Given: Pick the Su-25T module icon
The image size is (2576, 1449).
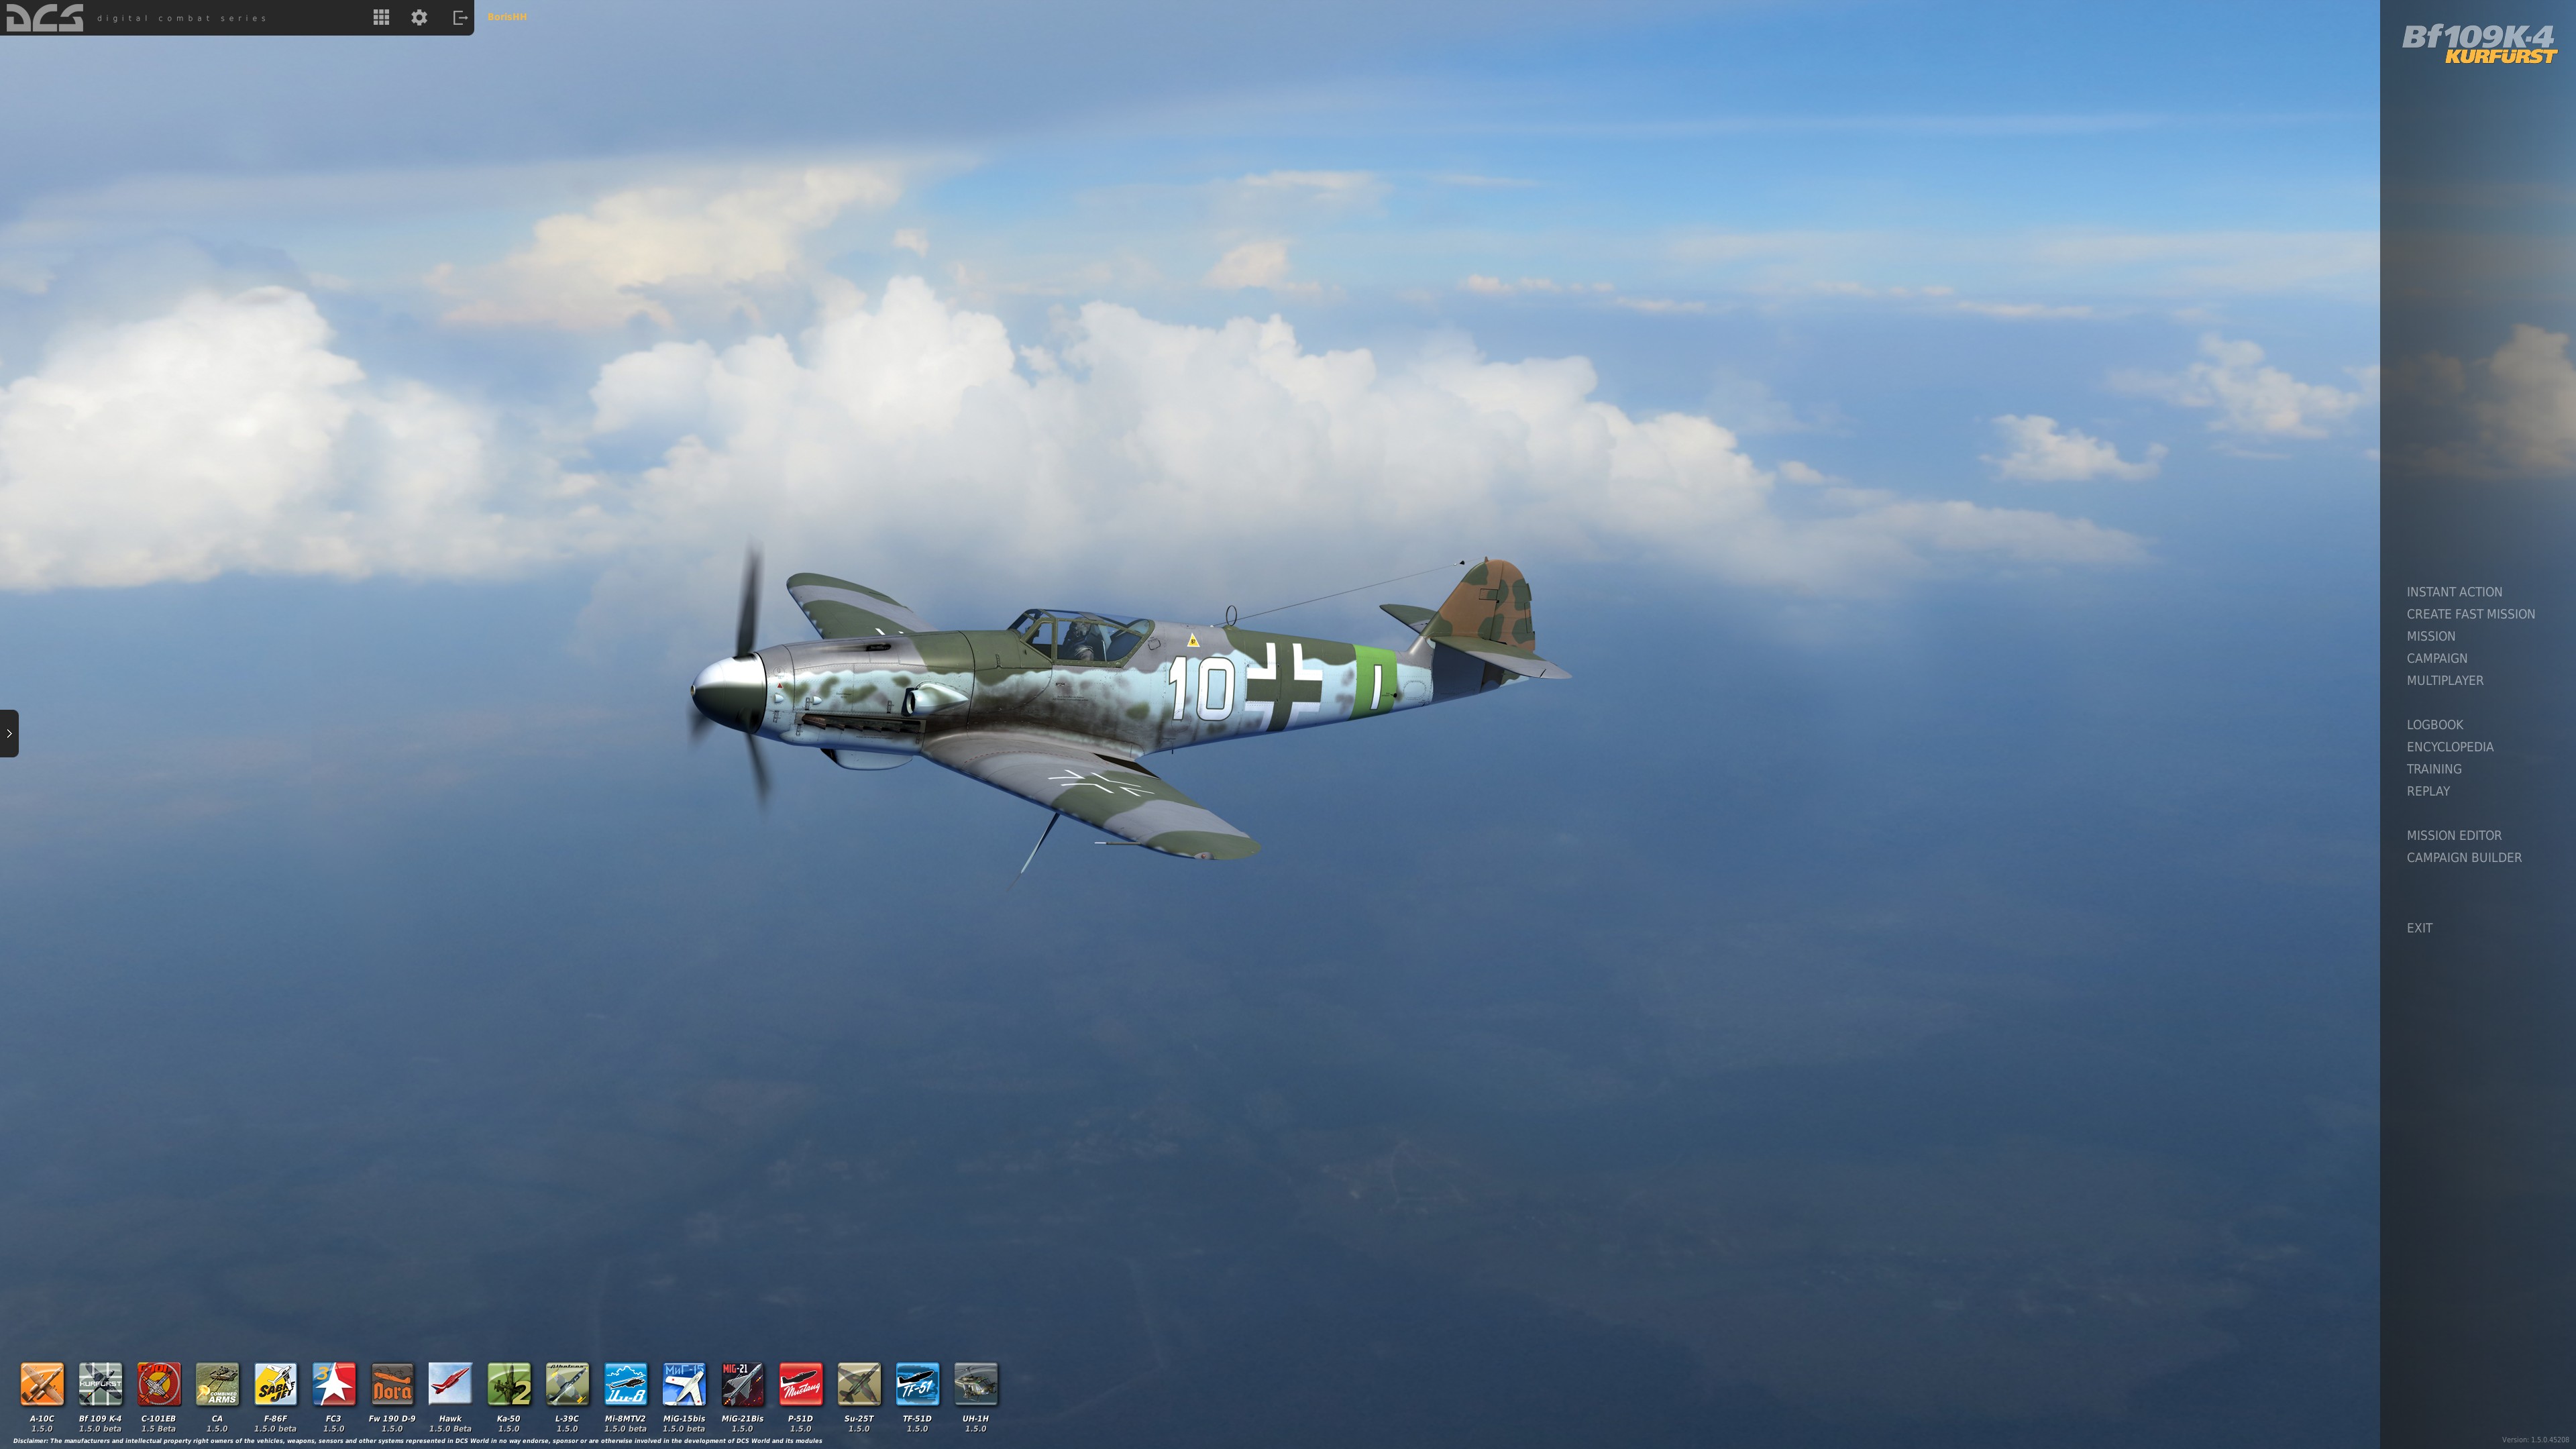Looking at the screenshot, I should [x=859, y=1384].
